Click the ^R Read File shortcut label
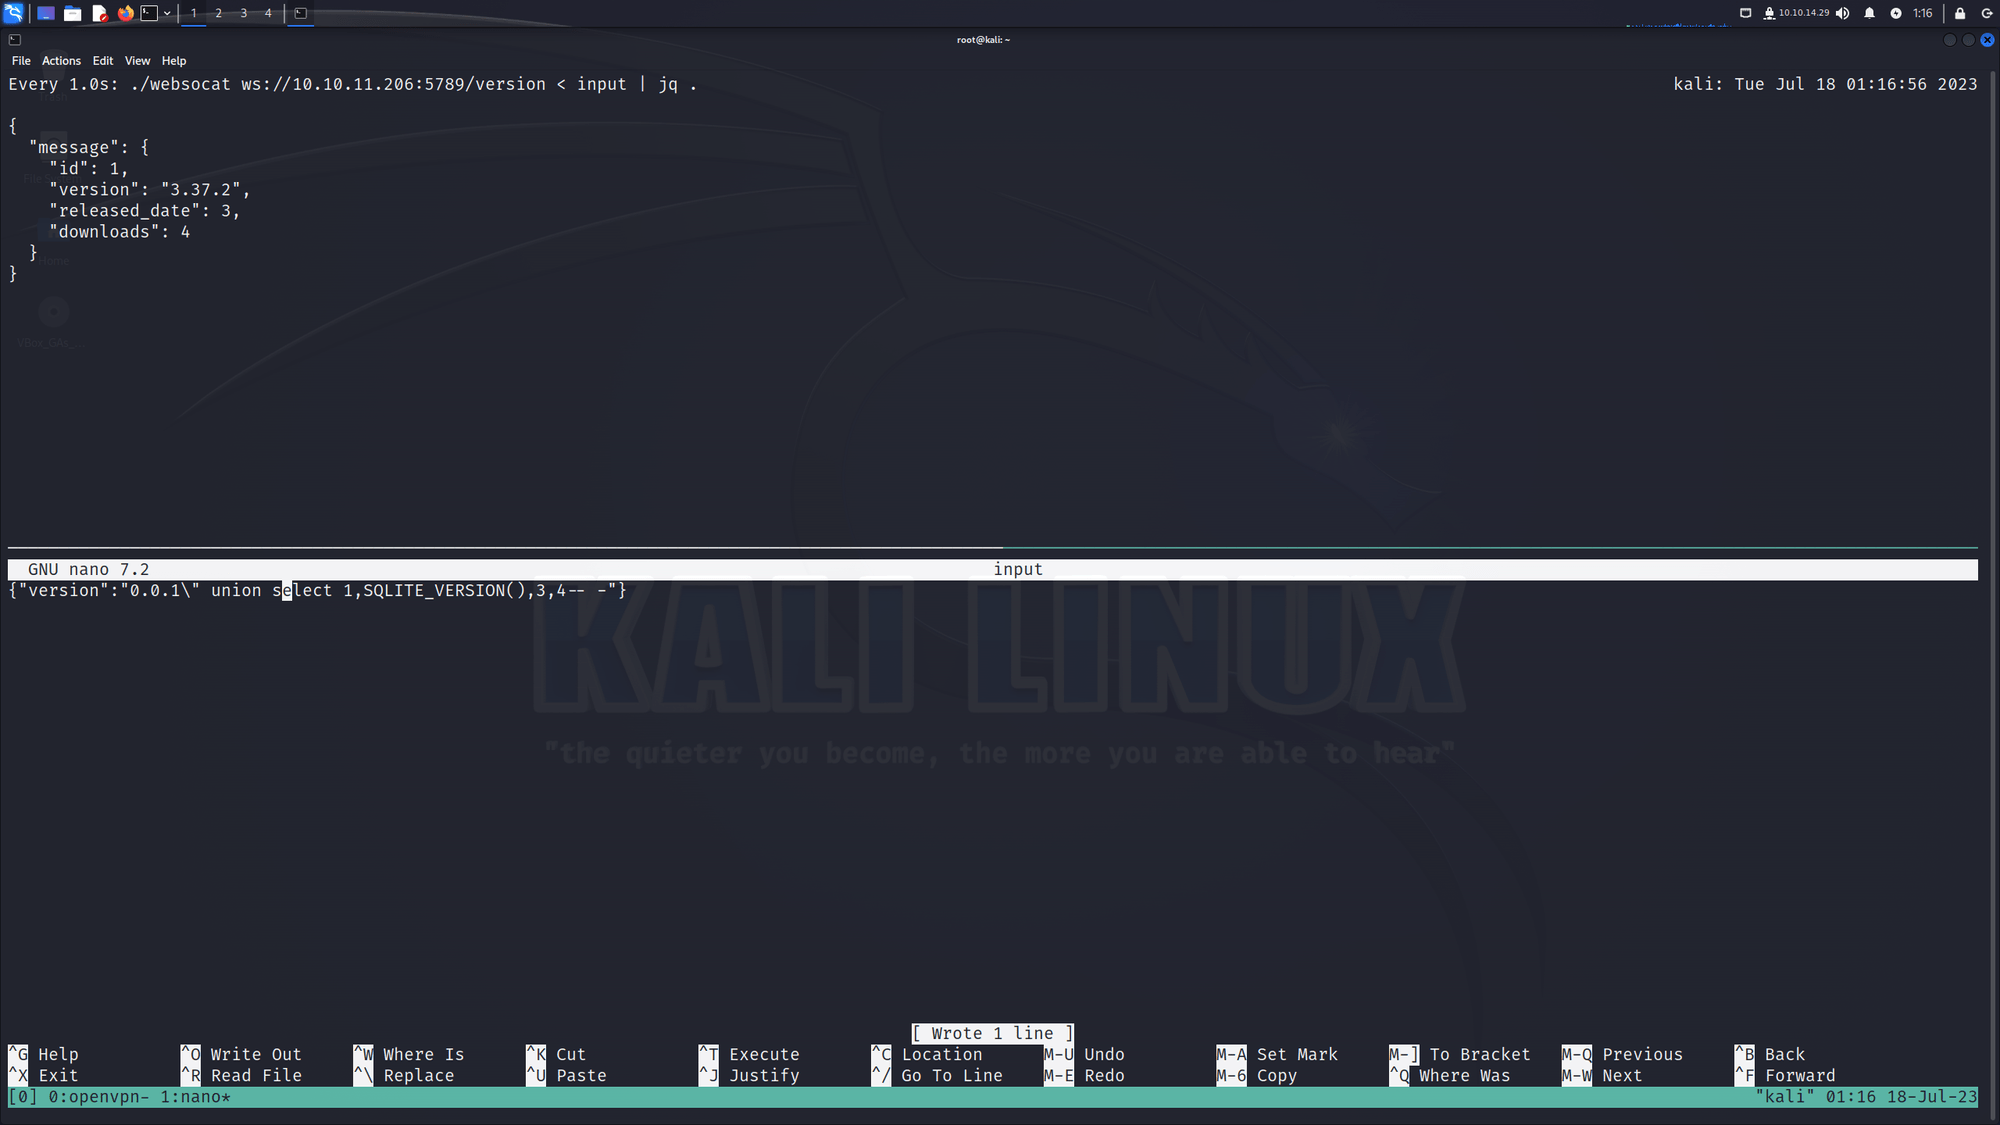Image resolution: width=2000 pixels, height=1125 pixels. (x=241, y=1075)
